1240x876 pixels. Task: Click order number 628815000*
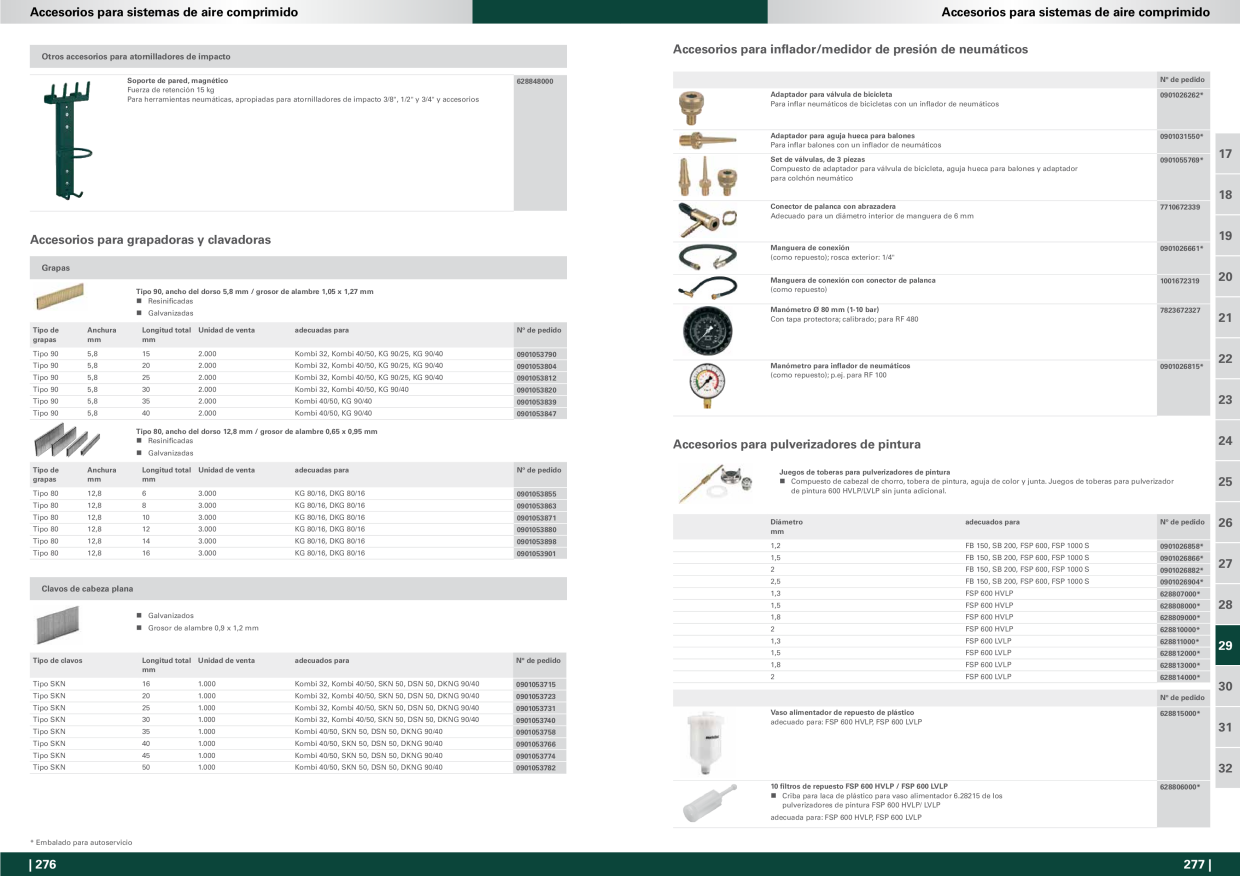coord(1180,714)
